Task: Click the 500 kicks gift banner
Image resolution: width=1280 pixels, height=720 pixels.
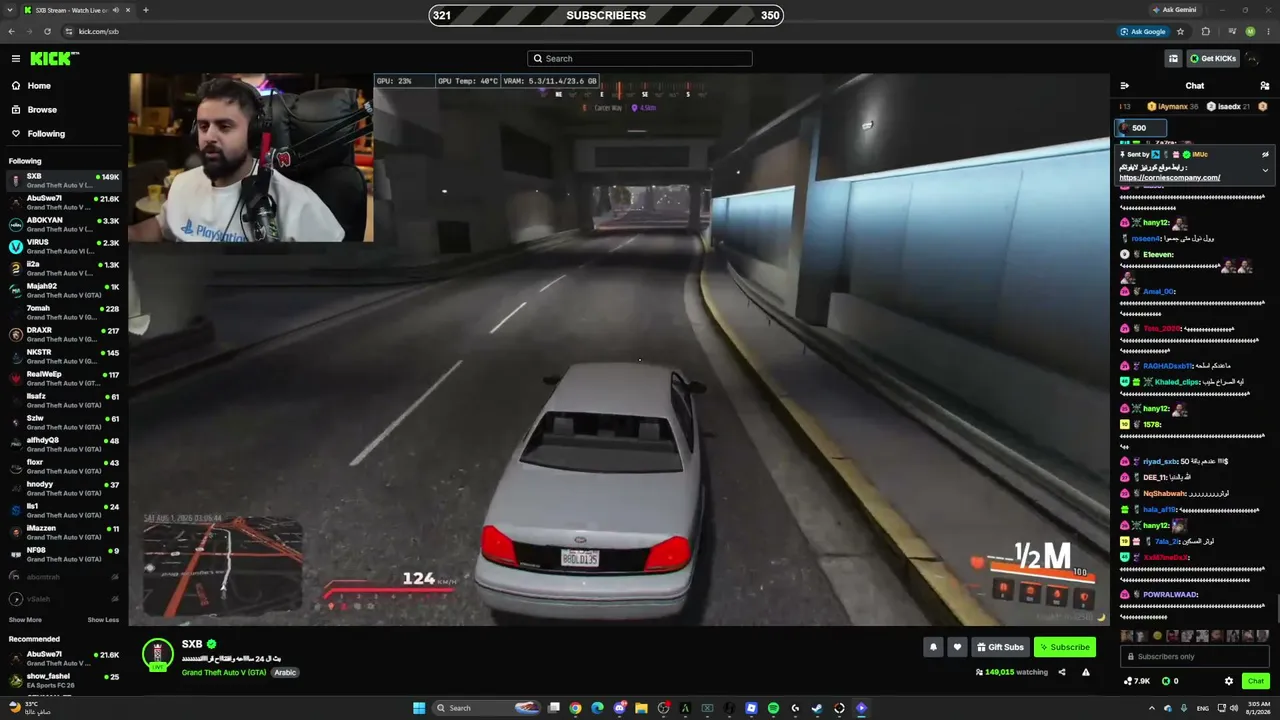Action: click(1140, 128)
